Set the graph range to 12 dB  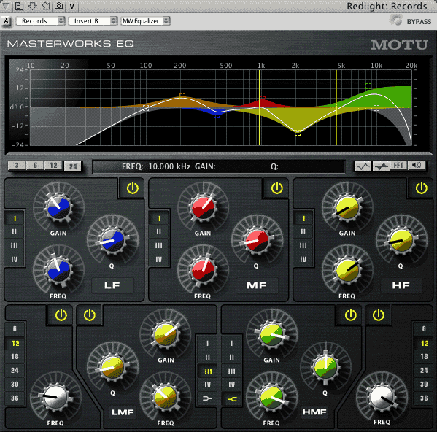pos(54,165)
